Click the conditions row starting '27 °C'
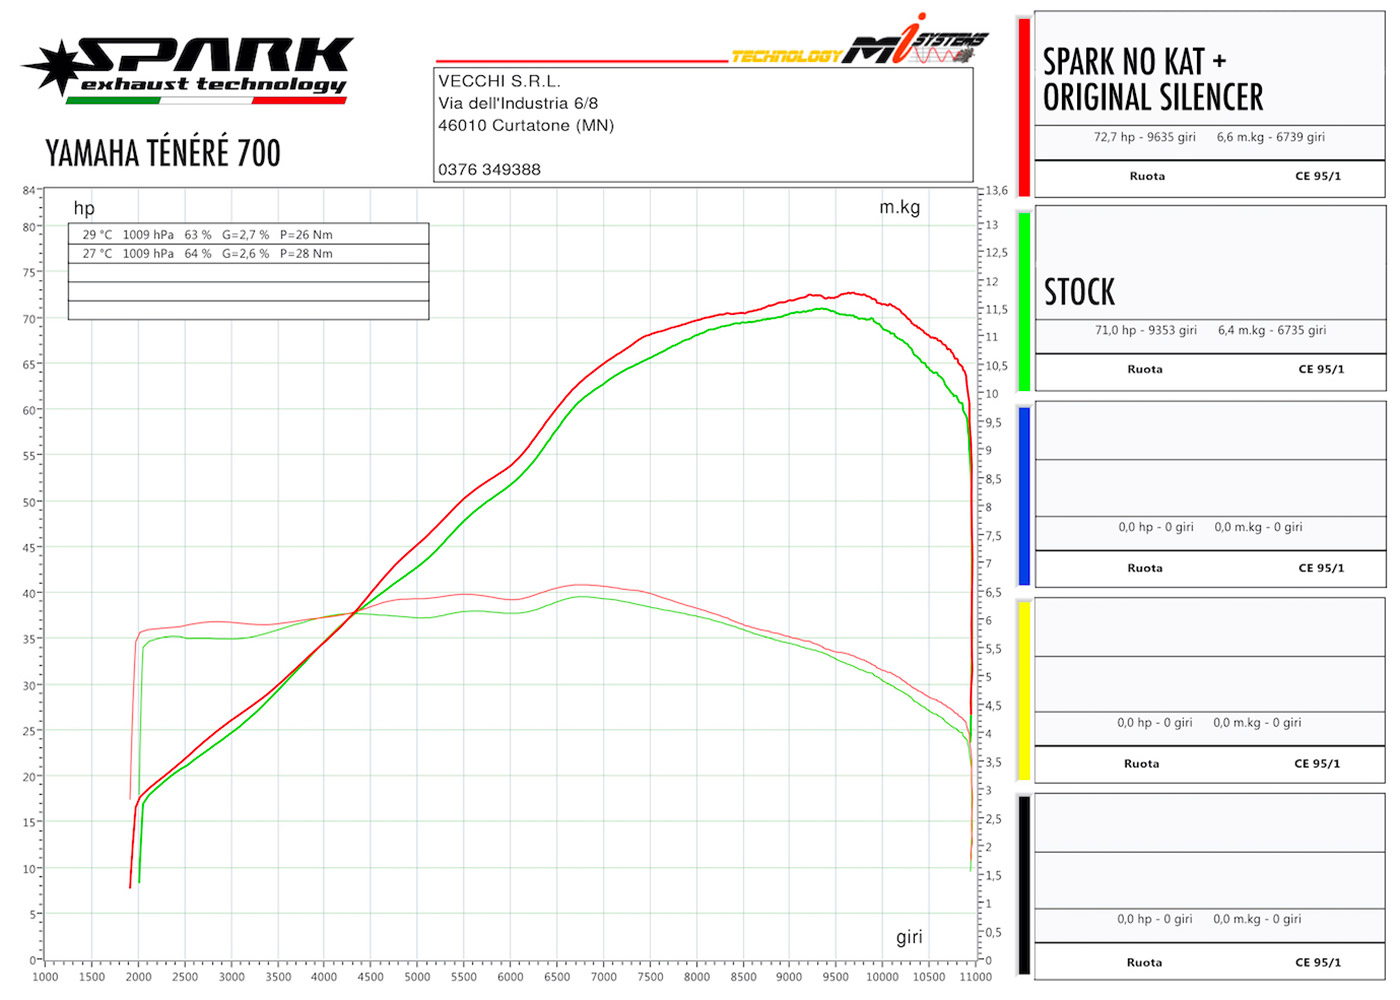The height and width of the screenshot is (1000, 1400). pyautogui.click(x=248, y=254)
